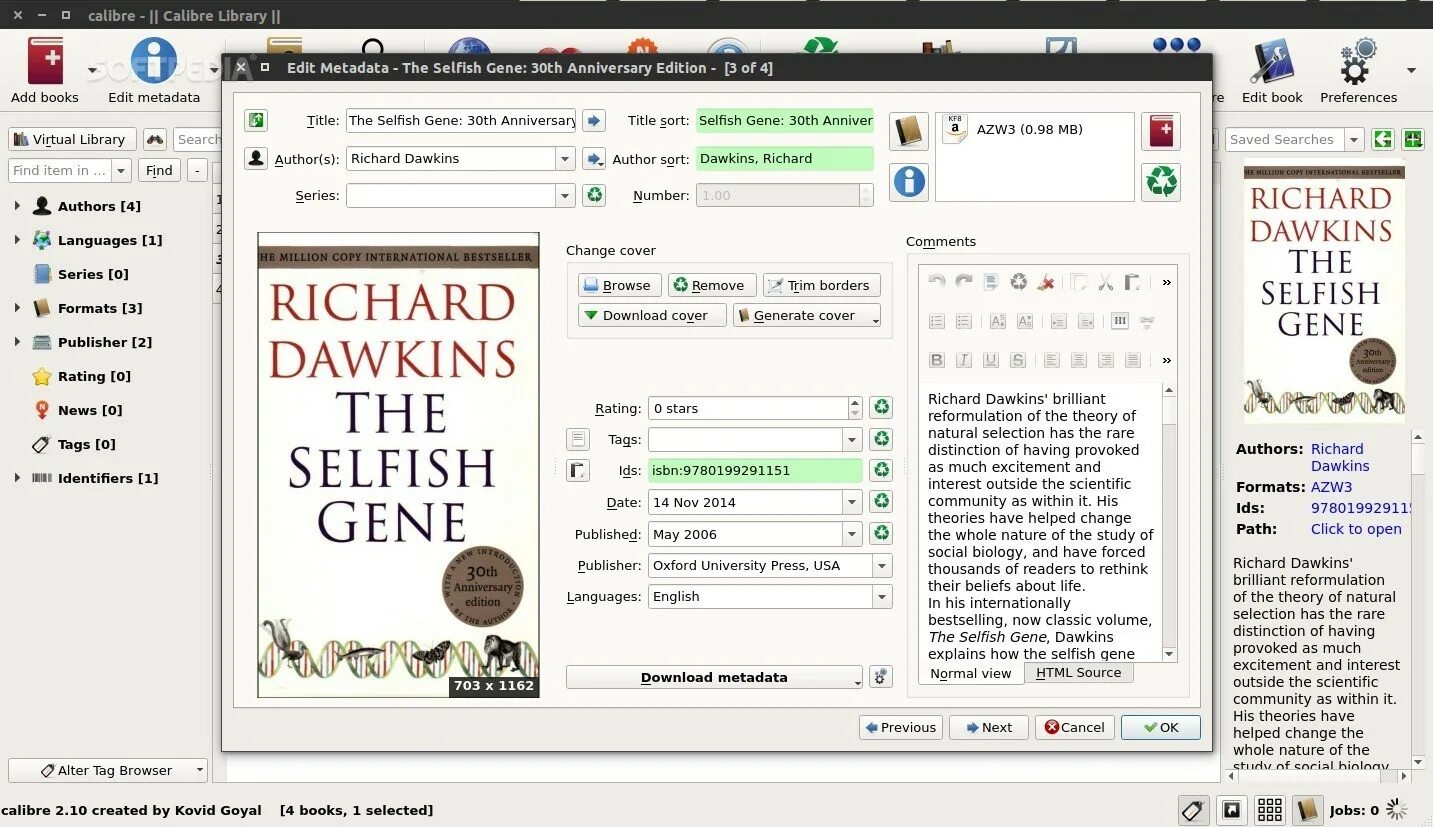1433x827 pixels.
Task: Clear the series field
Action: click(594, 195)
